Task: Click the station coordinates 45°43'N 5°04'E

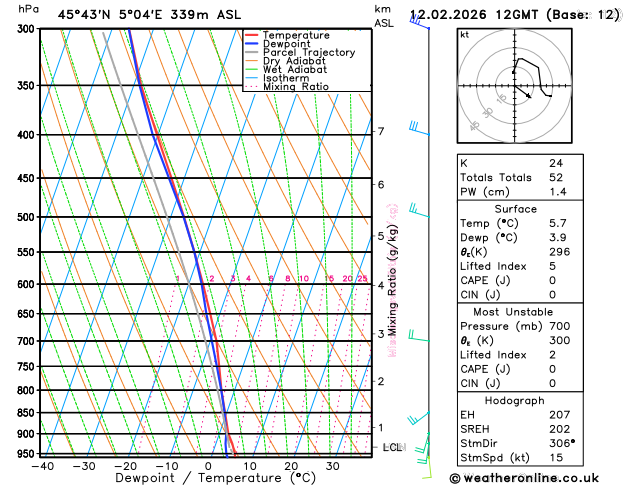Action: (110, 15)
